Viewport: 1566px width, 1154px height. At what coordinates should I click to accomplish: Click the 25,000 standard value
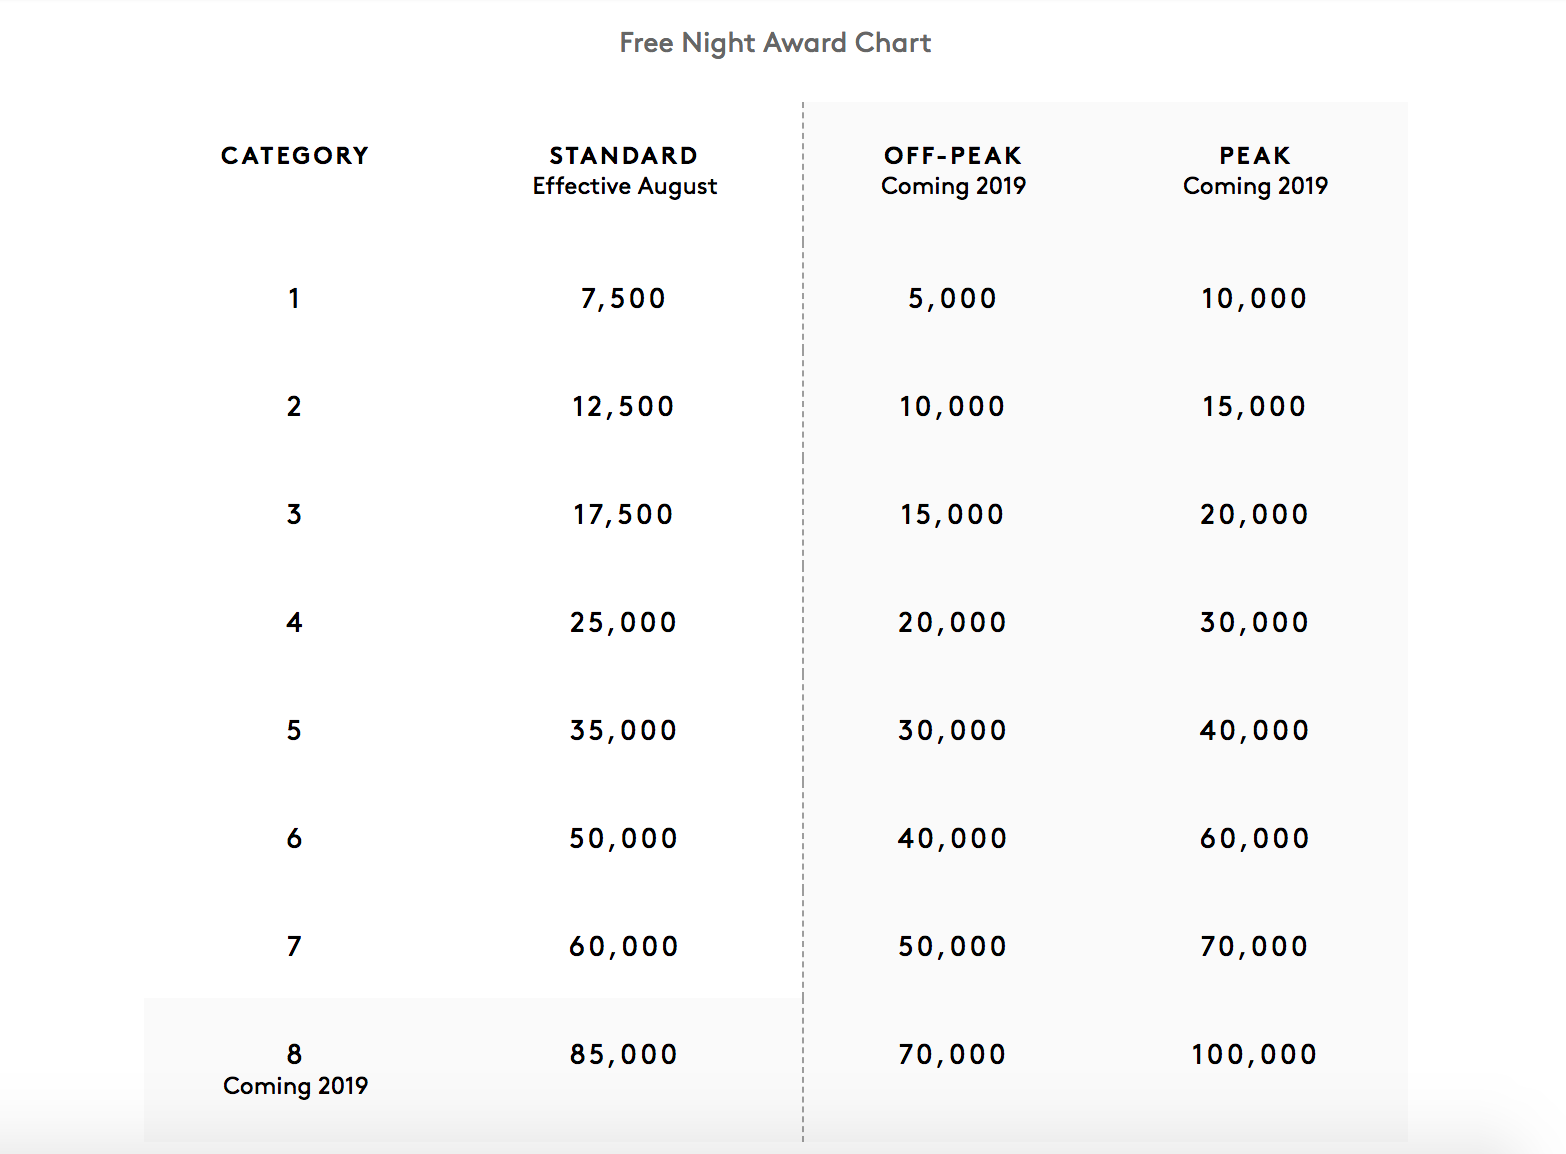point(623,622)
